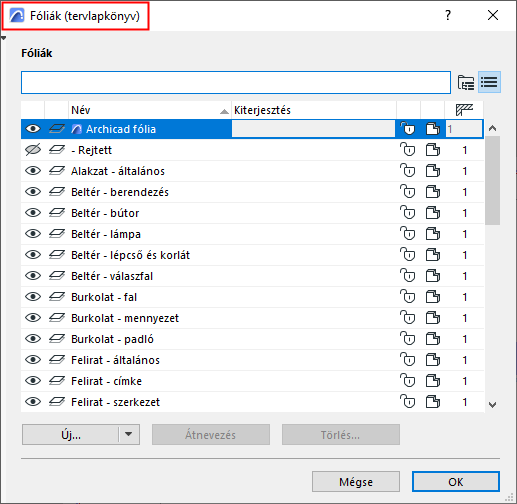Close the Fóliák dialog window

pyautogui.click(x=493, y=15)
